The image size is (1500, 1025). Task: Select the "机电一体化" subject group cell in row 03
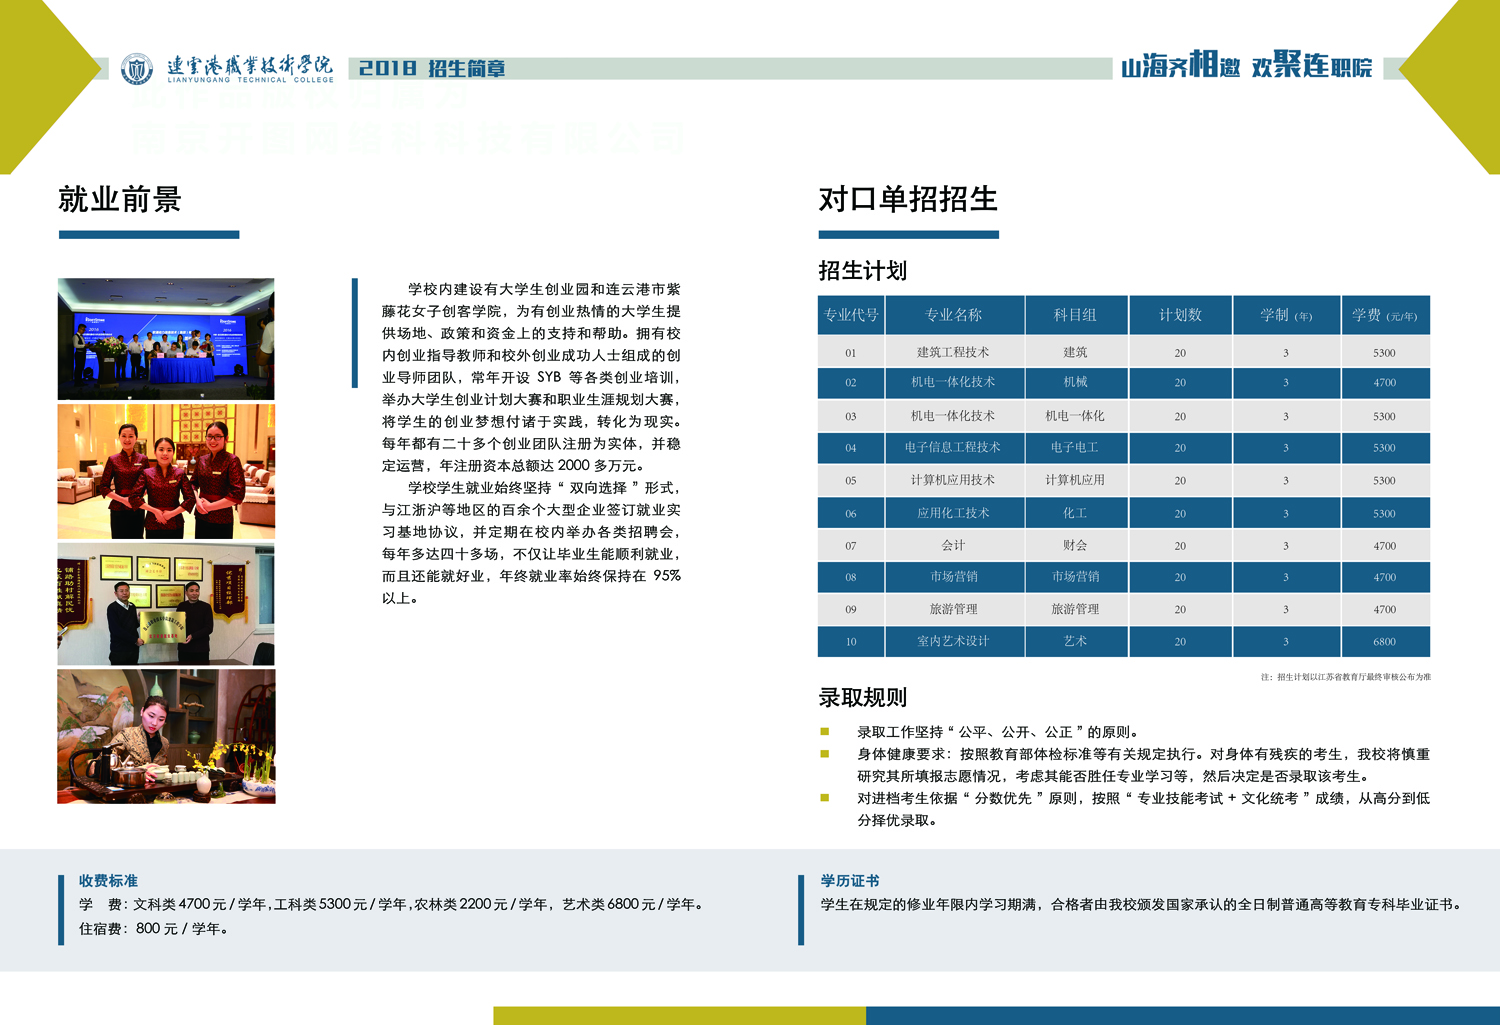[1076, 416]
